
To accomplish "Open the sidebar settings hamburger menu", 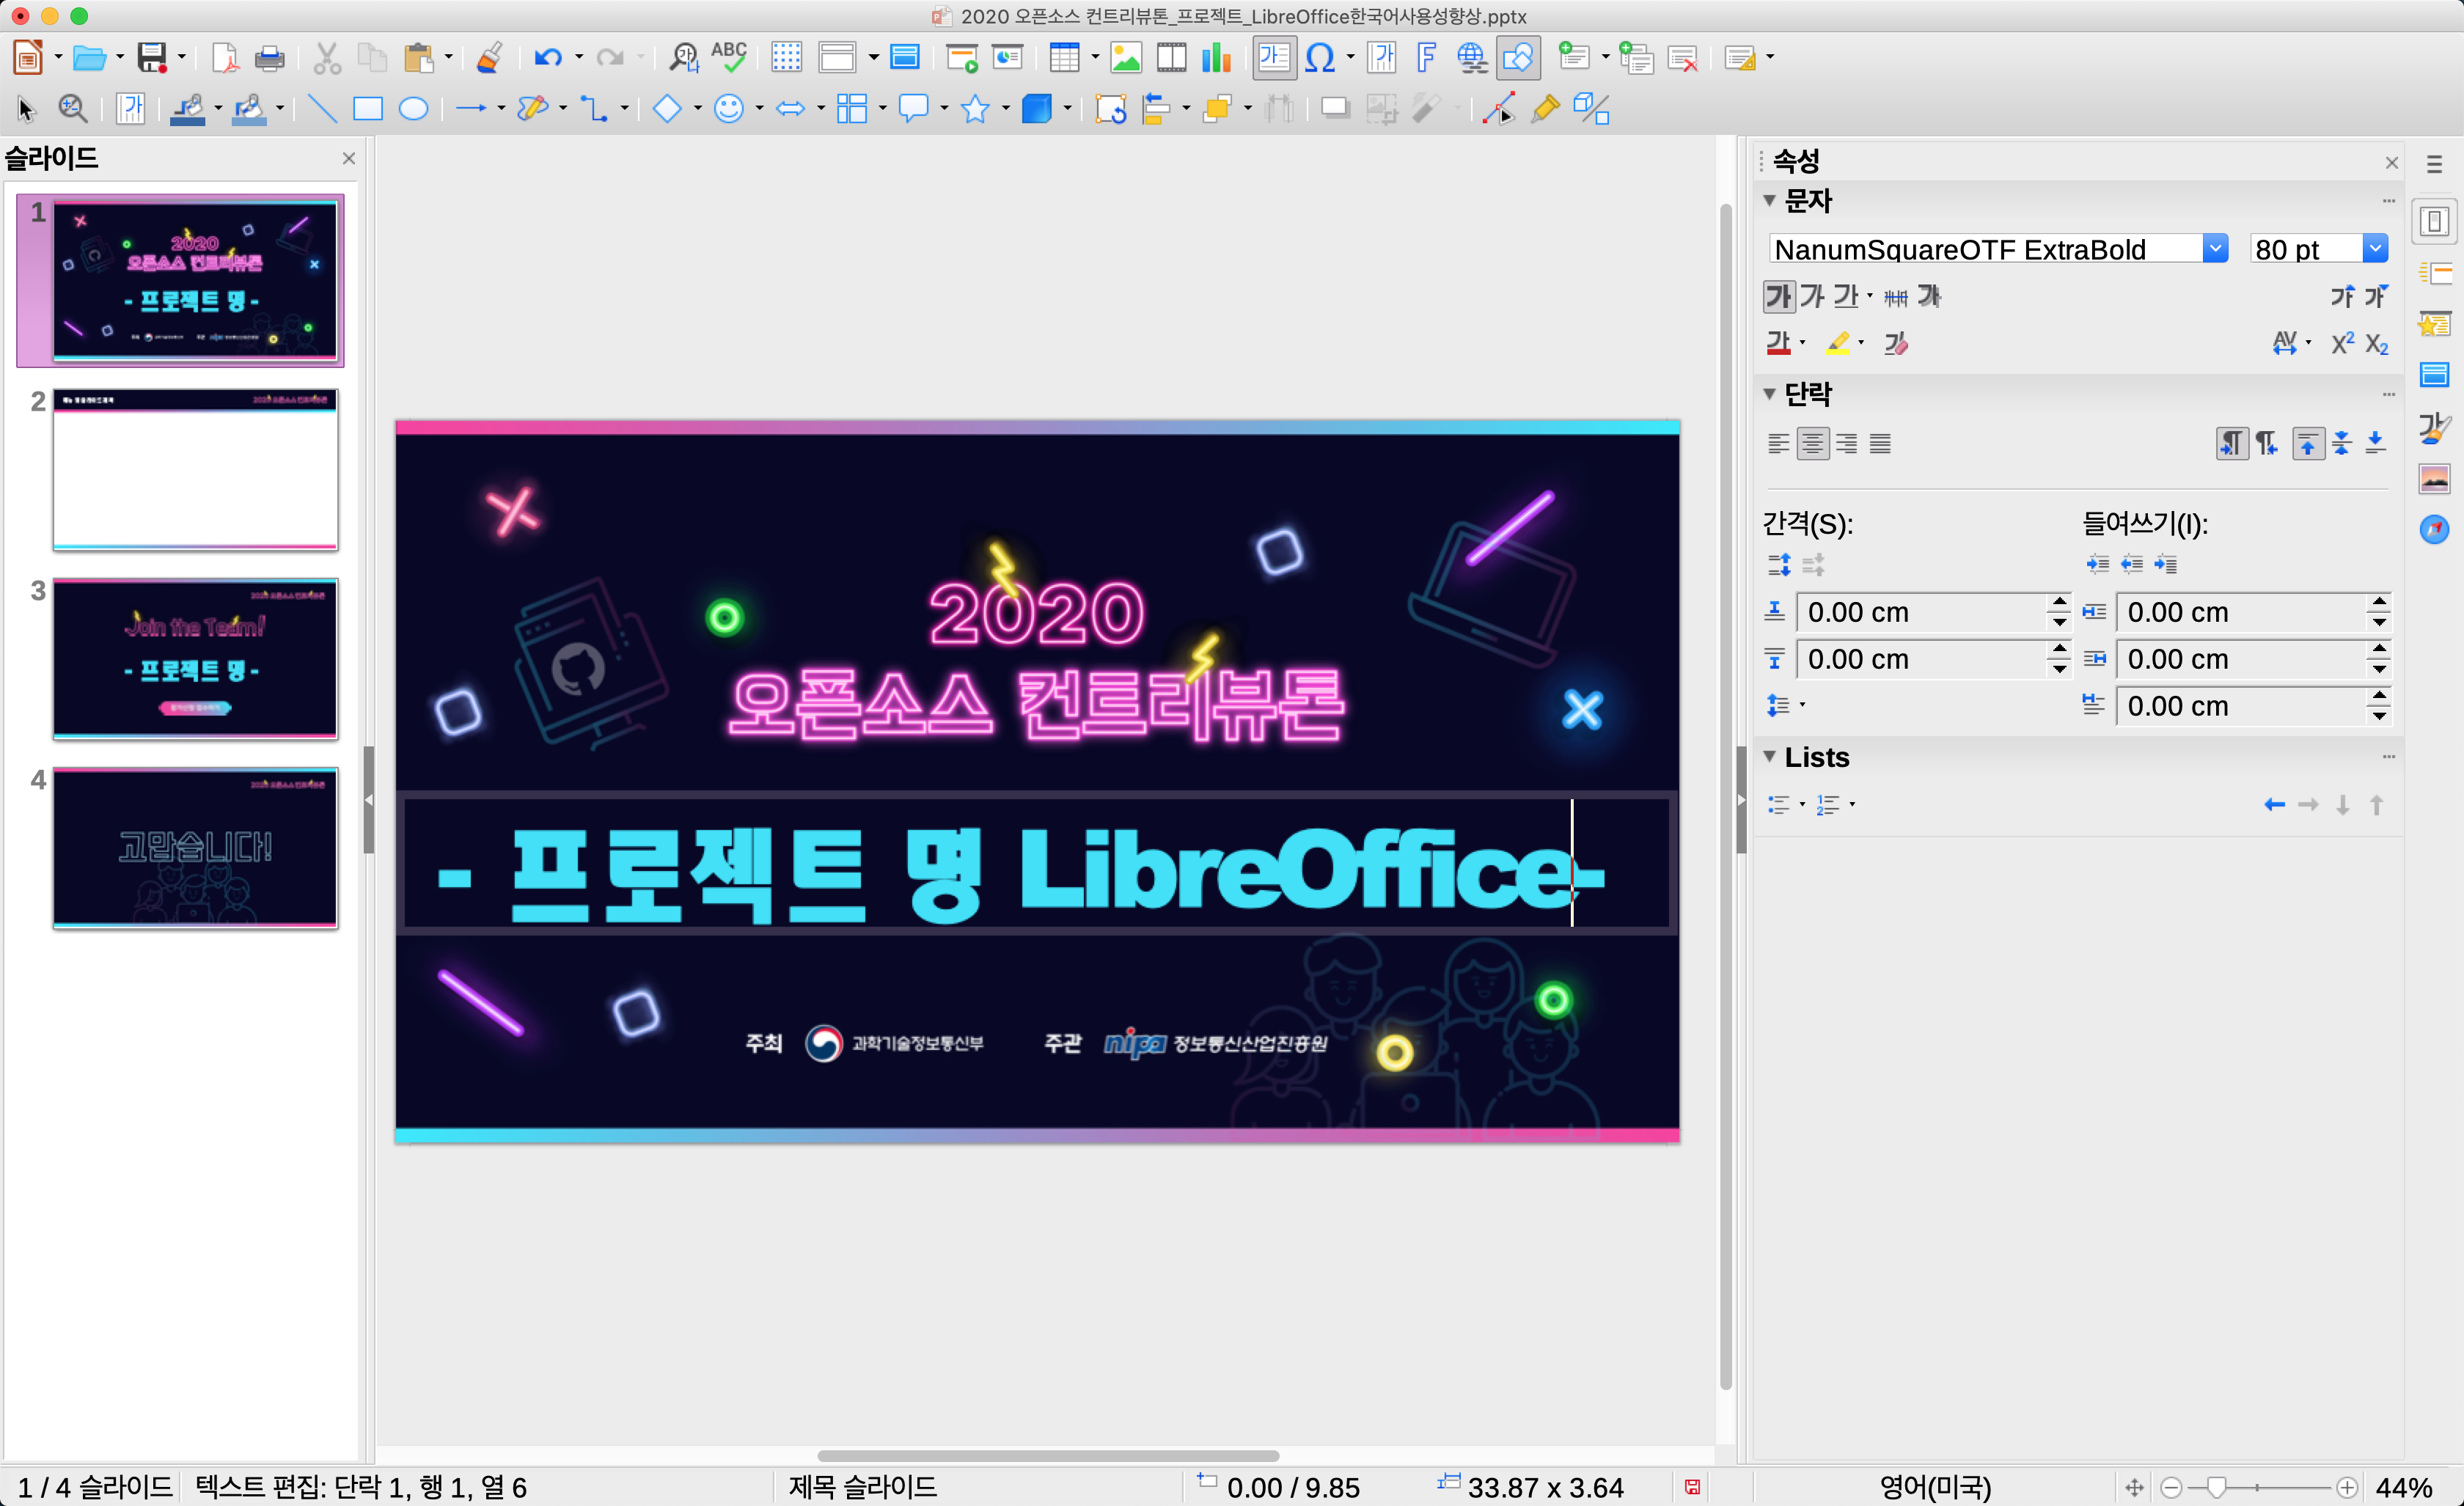I will pos(2434,164).
